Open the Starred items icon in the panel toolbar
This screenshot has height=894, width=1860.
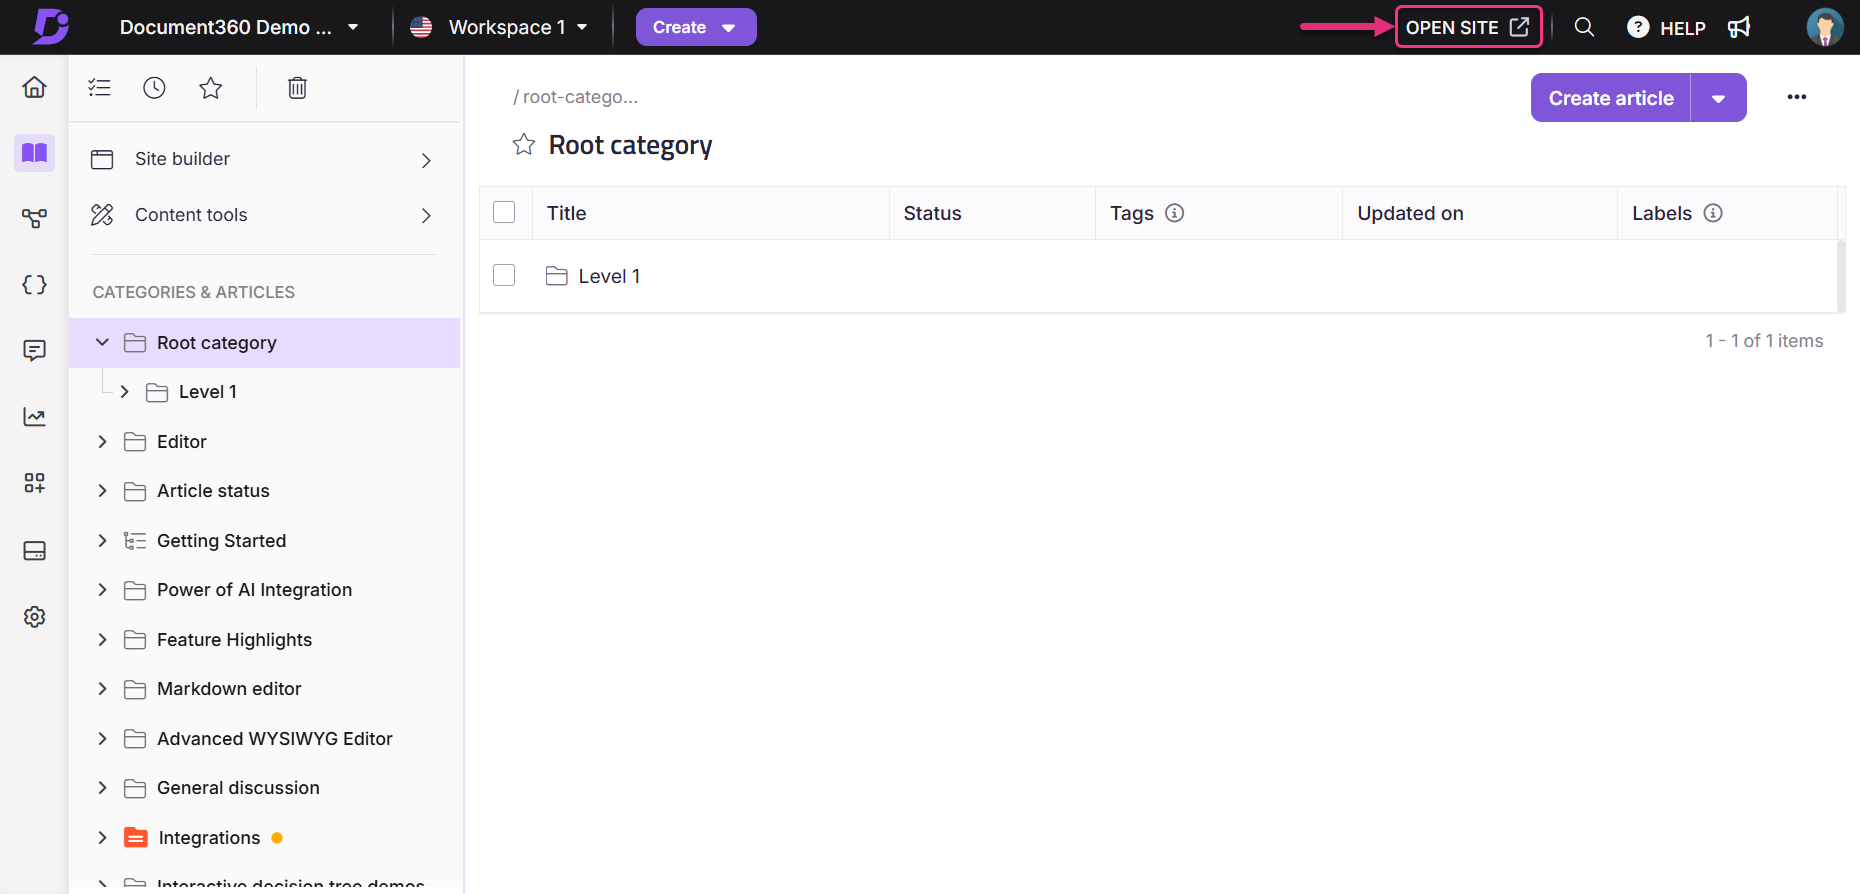(210, 88)
